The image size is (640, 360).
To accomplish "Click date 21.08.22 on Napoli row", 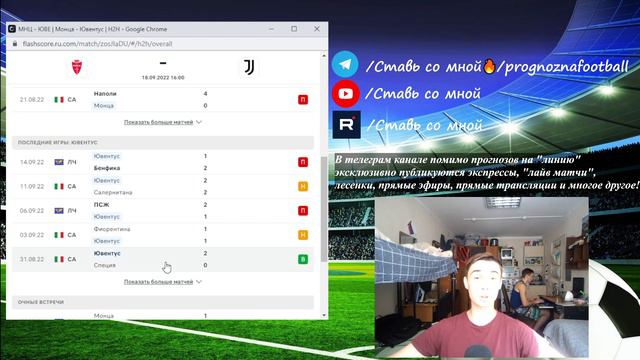I will tap(32, 100).
